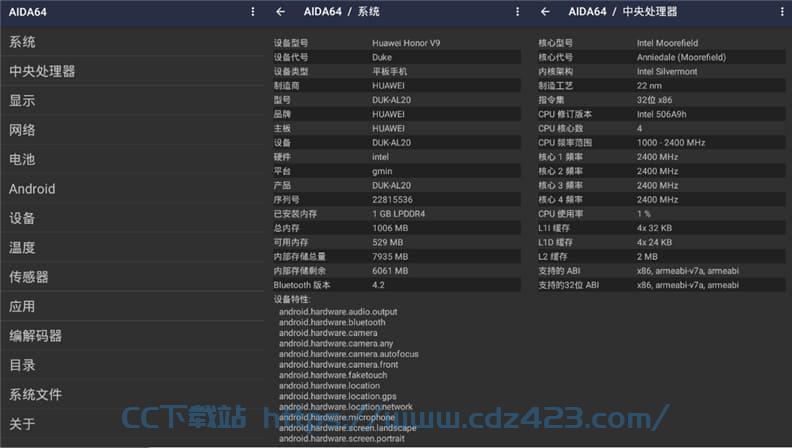Select the 7935 MB internal storage total

390,257
